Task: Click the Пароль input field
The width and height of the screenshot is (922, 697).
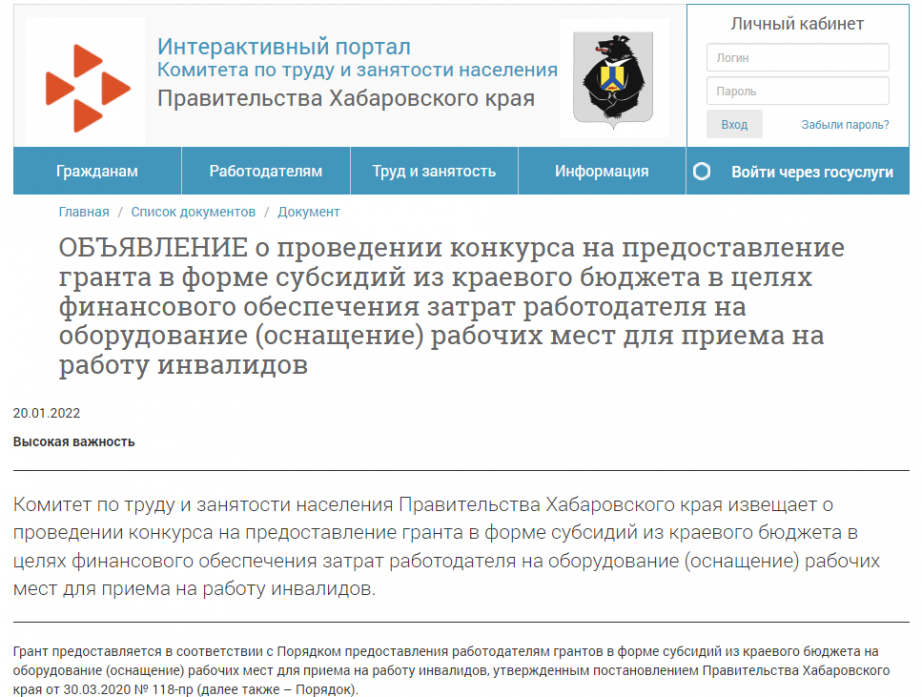Action: [x=797, y=91]
